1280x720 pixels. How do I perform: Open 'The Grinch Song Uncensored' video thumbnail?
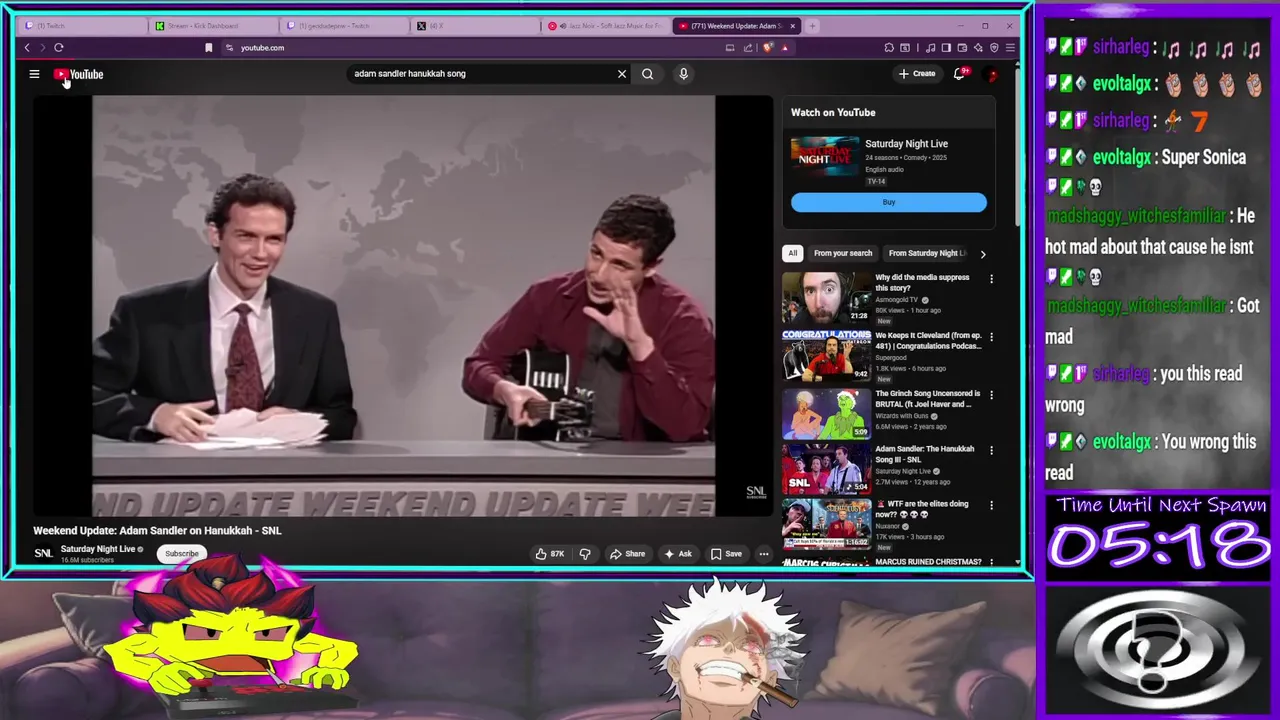(x=827, y=414)
